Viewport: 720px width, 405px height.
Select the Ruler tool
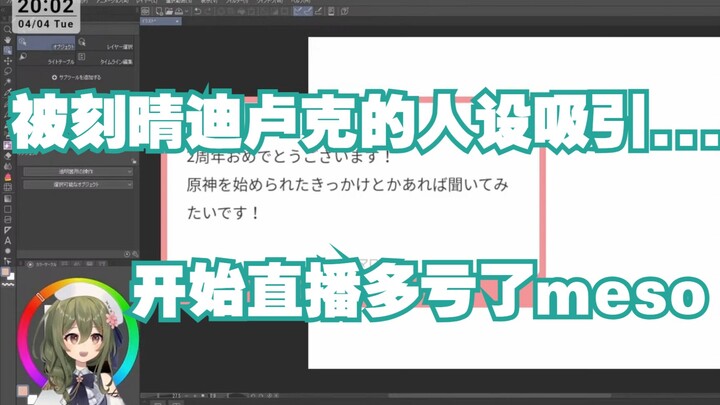[x=7, y=230]
